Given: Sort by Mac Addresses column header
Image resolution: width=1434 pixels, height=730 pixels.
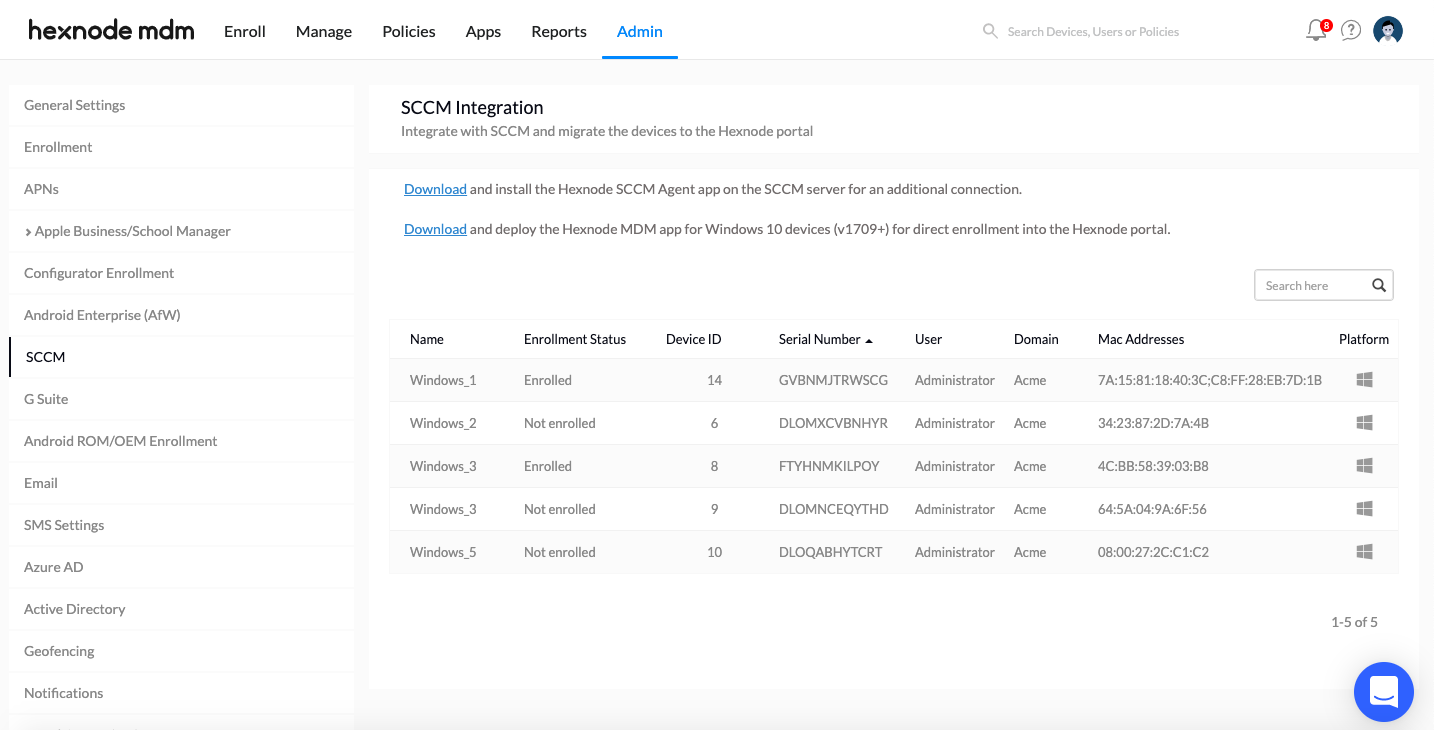Looking at the screenshot, I should point(1141,339).
